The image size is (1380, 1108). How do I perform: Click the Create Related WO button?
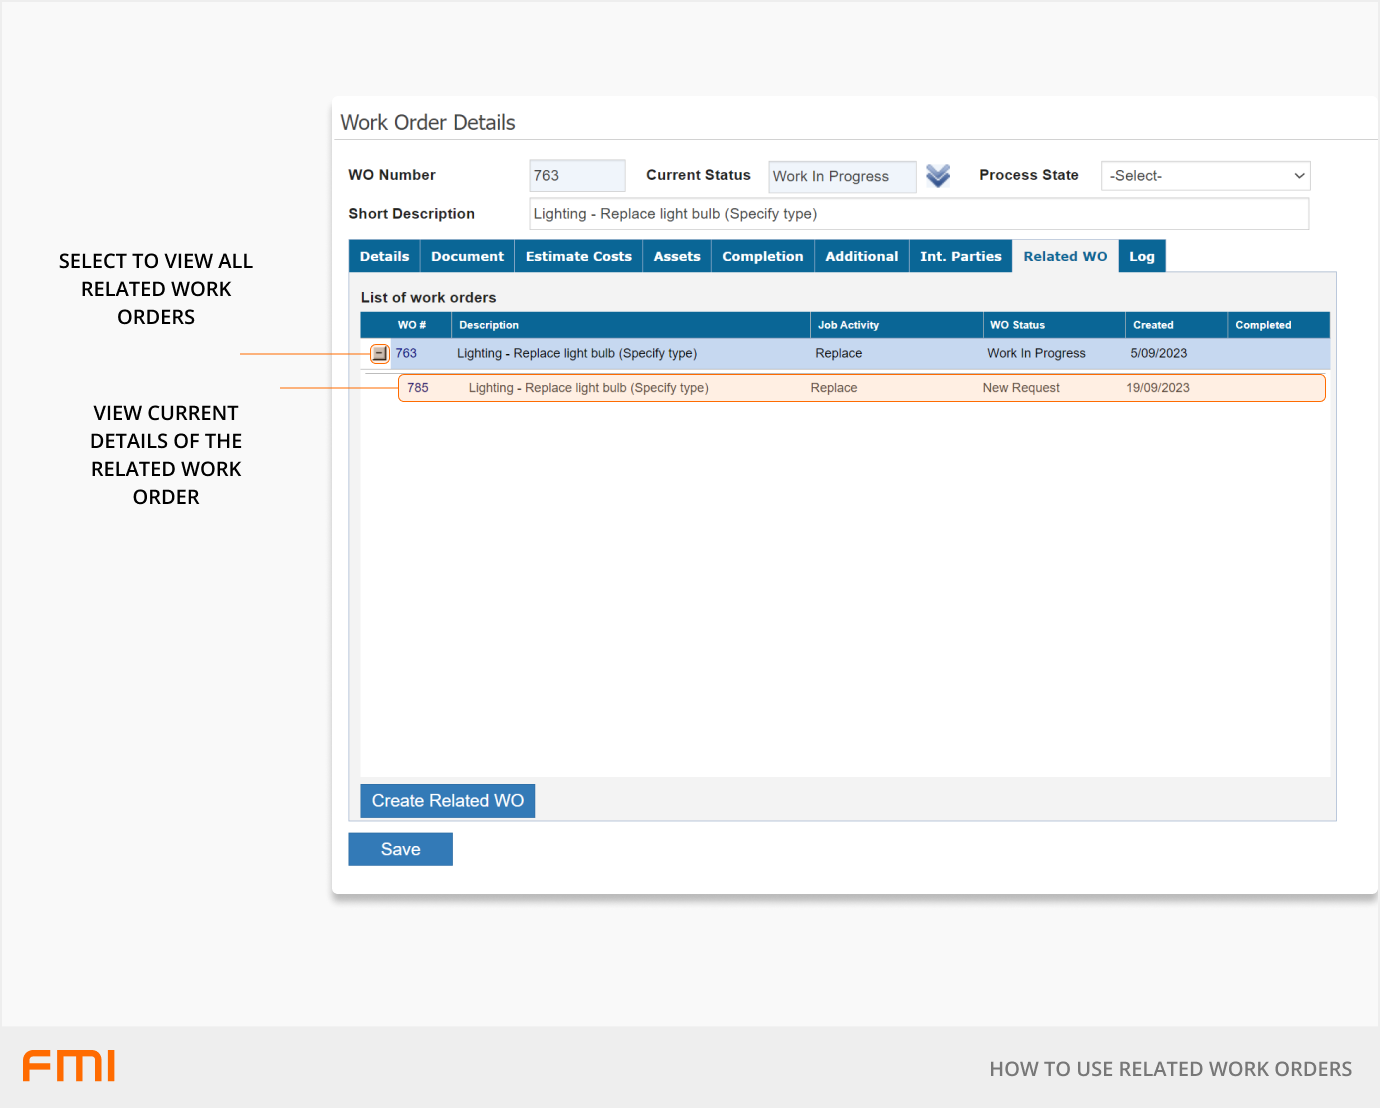(x=447, y=801)
